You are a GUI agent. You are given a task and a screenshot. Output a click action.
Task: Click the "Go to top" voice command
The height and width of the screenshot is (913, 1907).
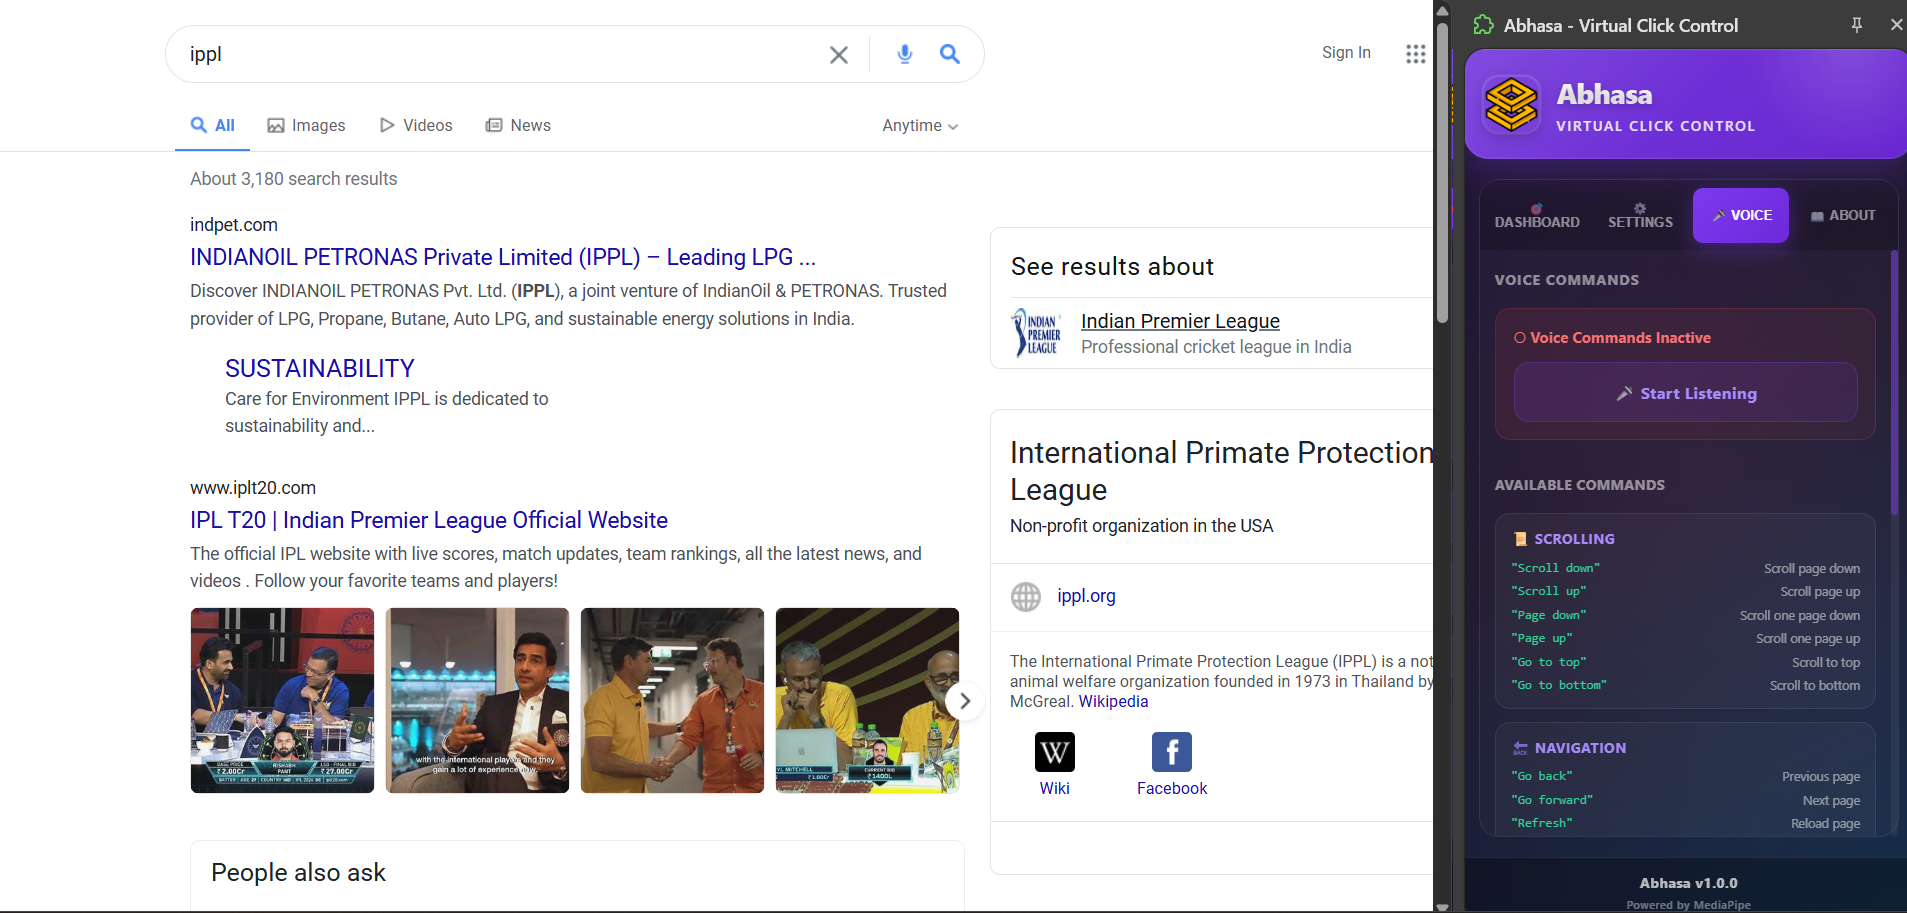[1548, 662]
